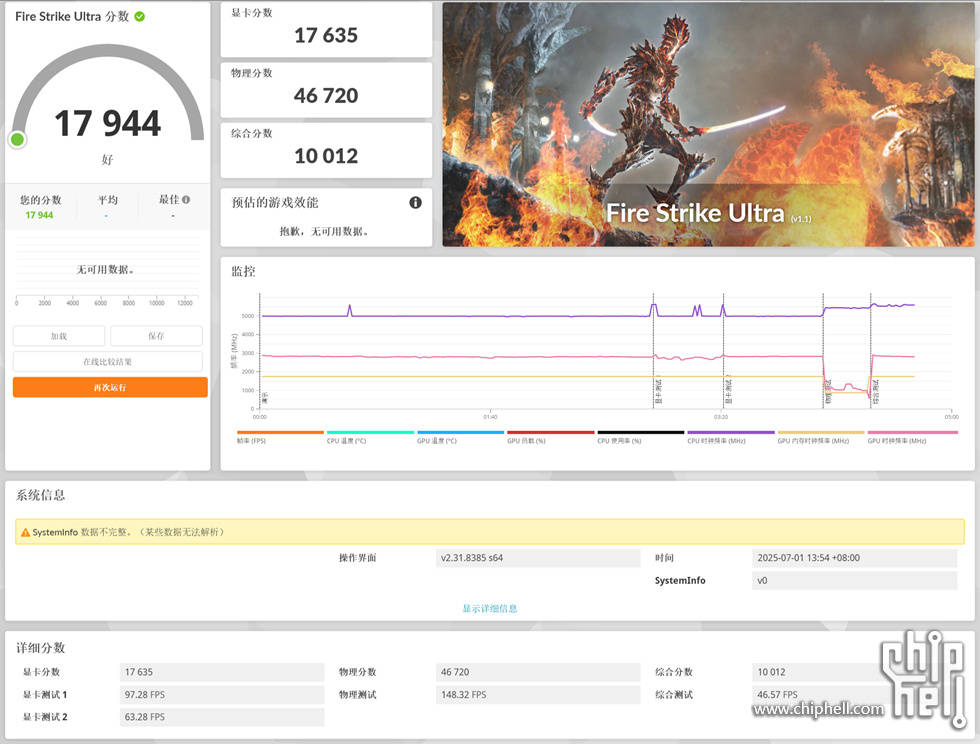The width and height of the screenshot is (980, 744).
Task: Select the pink GPU 时钟频率 legend bar
Action: [x=912, y=432]
